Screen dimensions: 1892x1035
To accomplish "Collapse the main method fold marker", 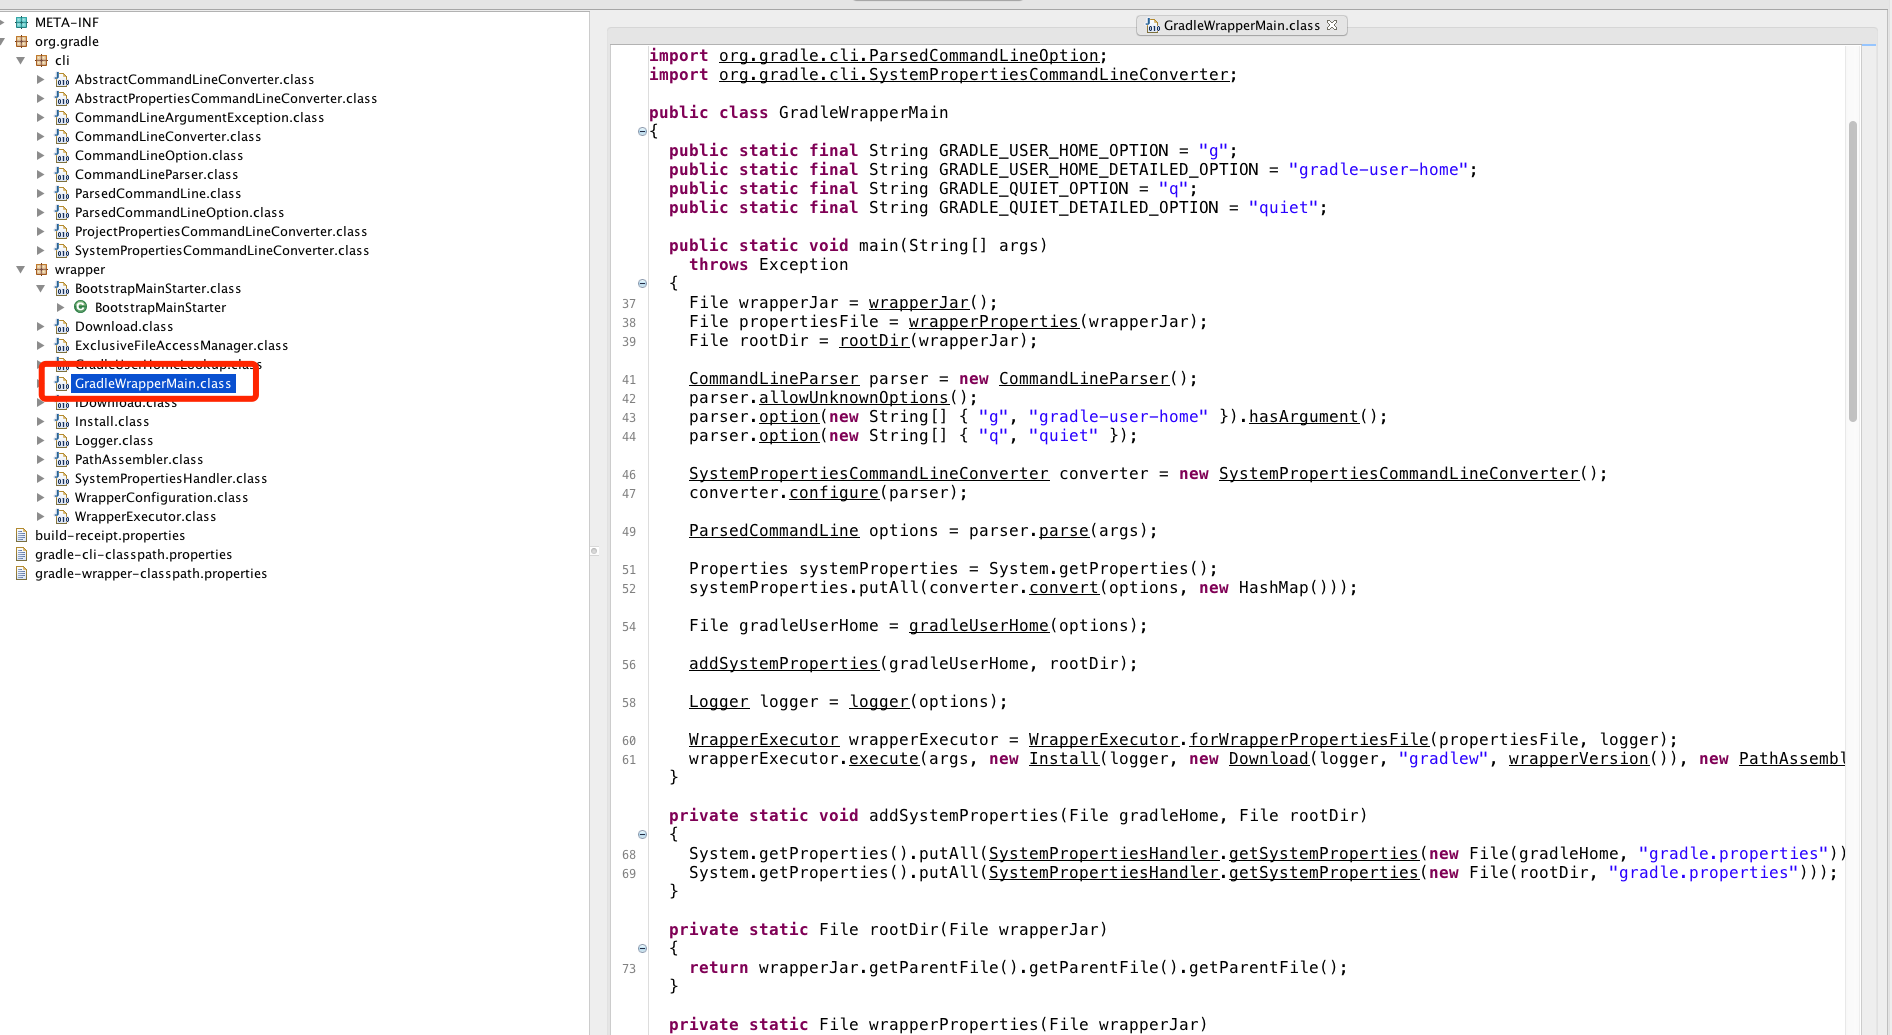I will (642, 283).
